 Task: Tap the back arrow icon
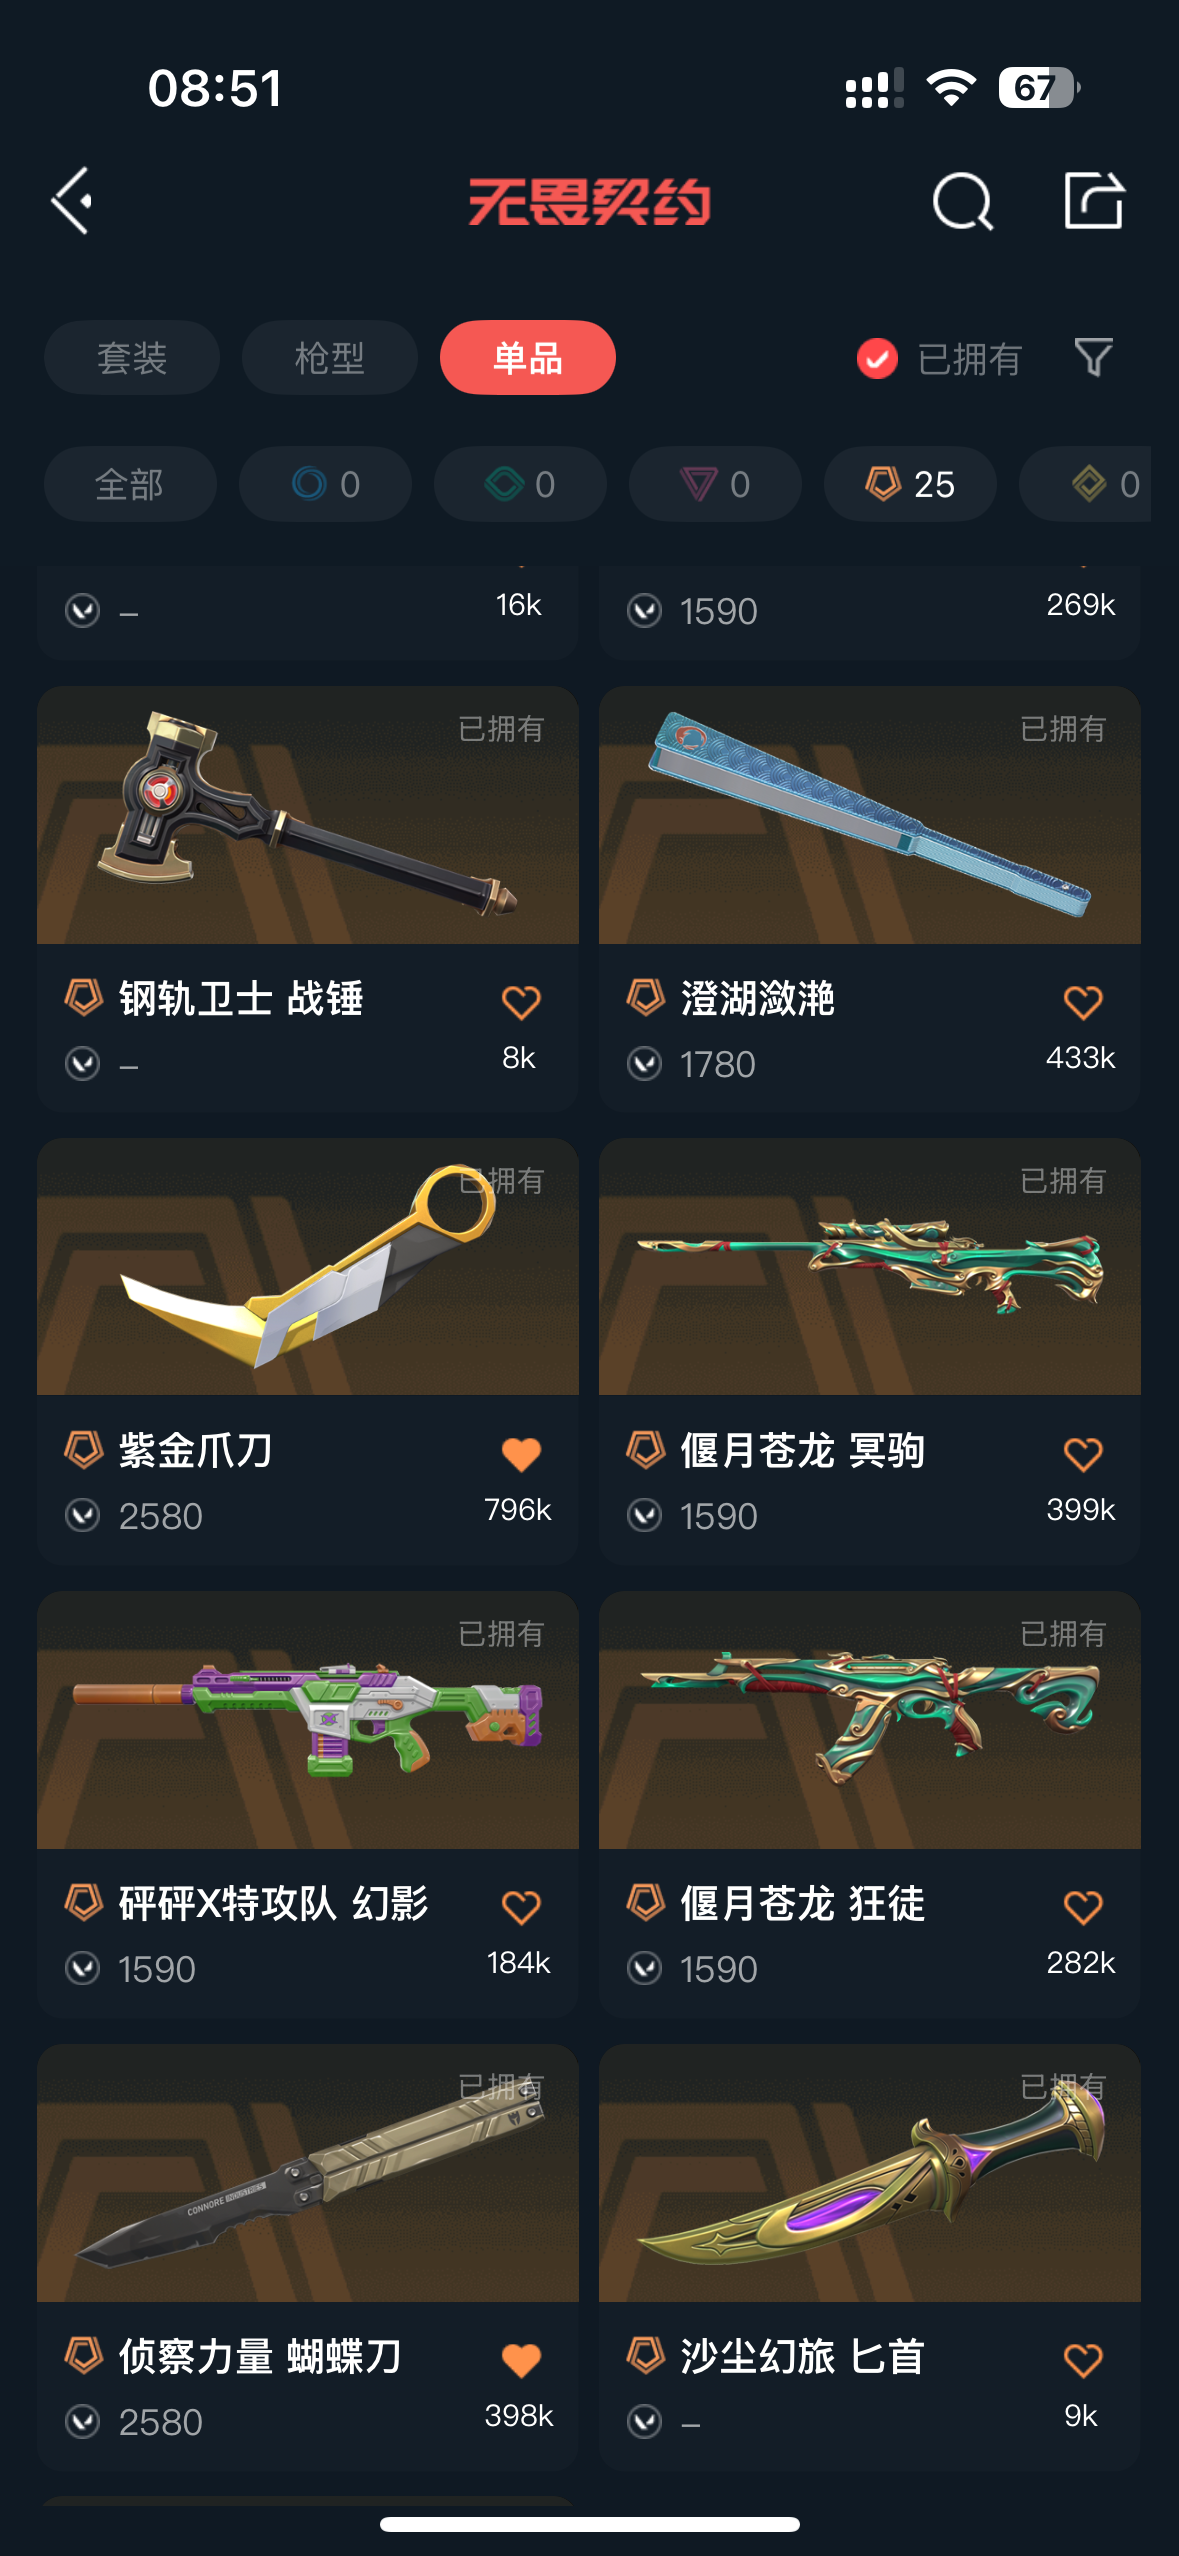tap(72, 201)
